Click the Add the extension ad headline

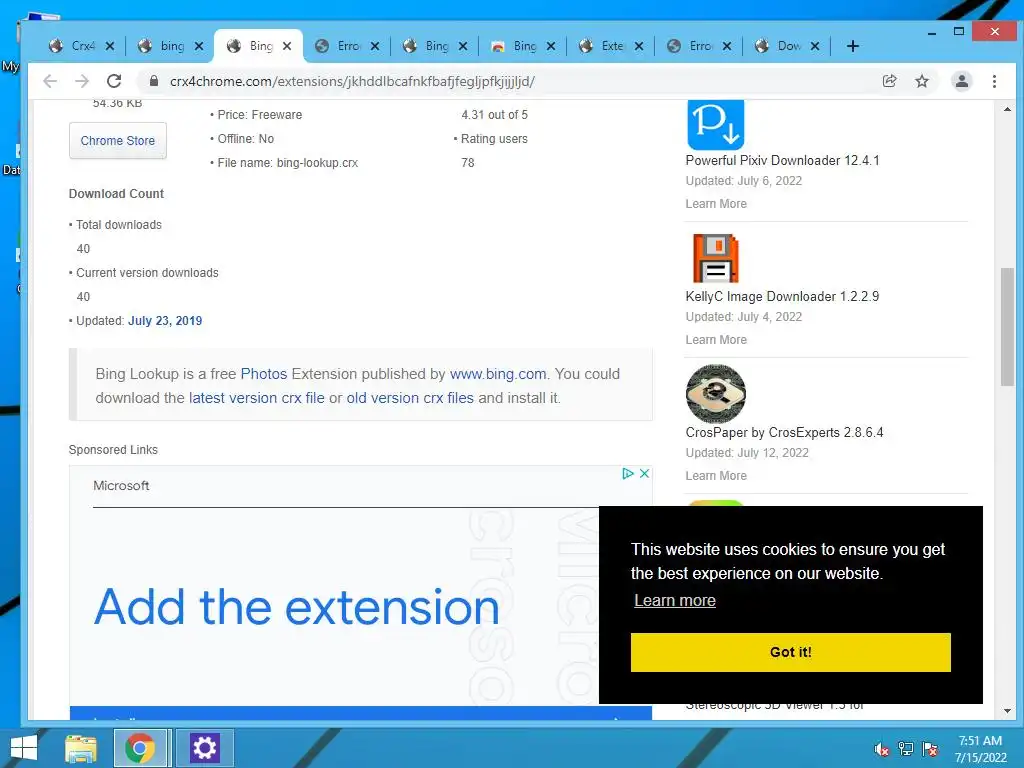click(x=297, y=607)
